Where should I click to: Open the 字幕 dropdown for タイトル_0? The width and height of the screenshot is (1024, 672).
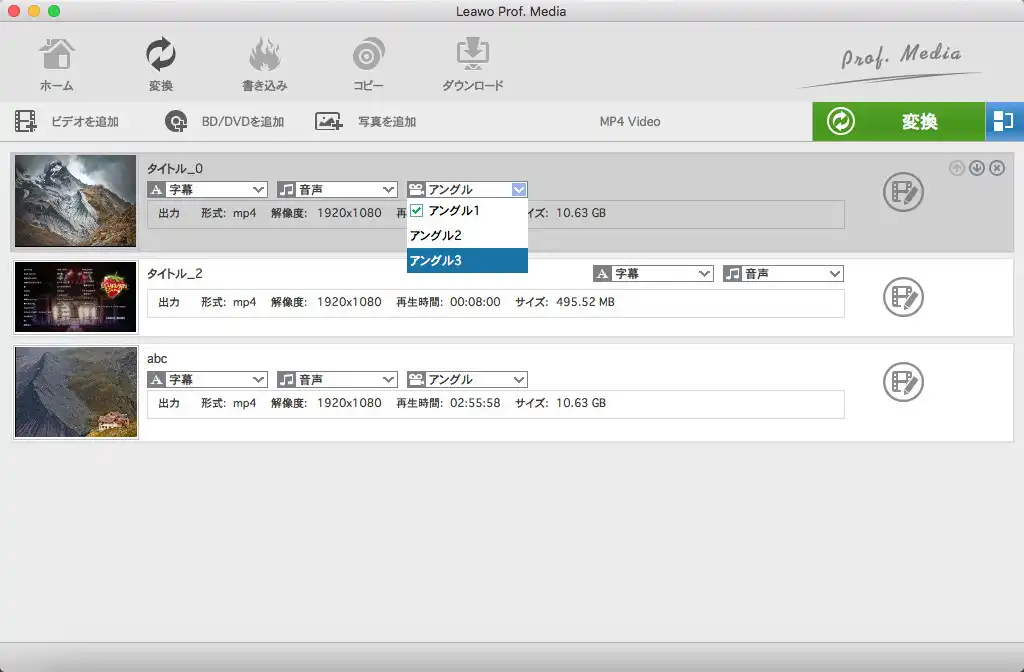[207, 189]
